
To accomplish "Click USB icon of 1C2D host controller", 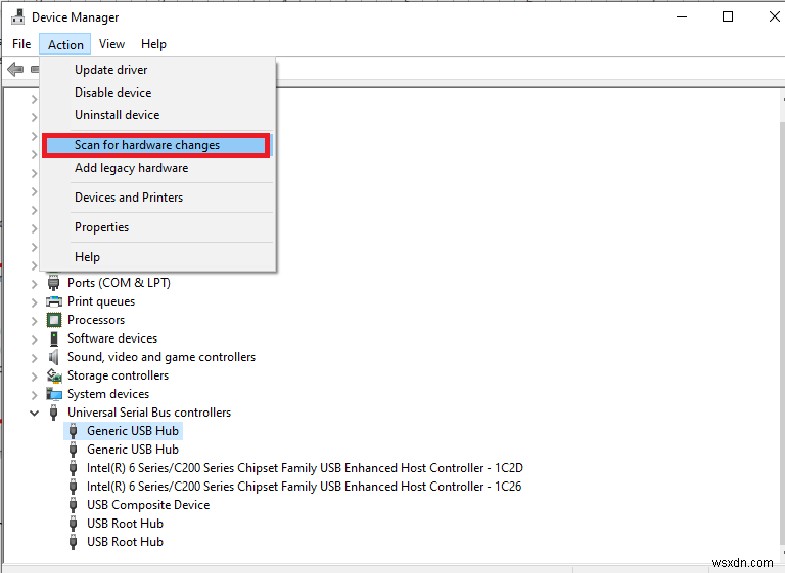I will 74,468.
